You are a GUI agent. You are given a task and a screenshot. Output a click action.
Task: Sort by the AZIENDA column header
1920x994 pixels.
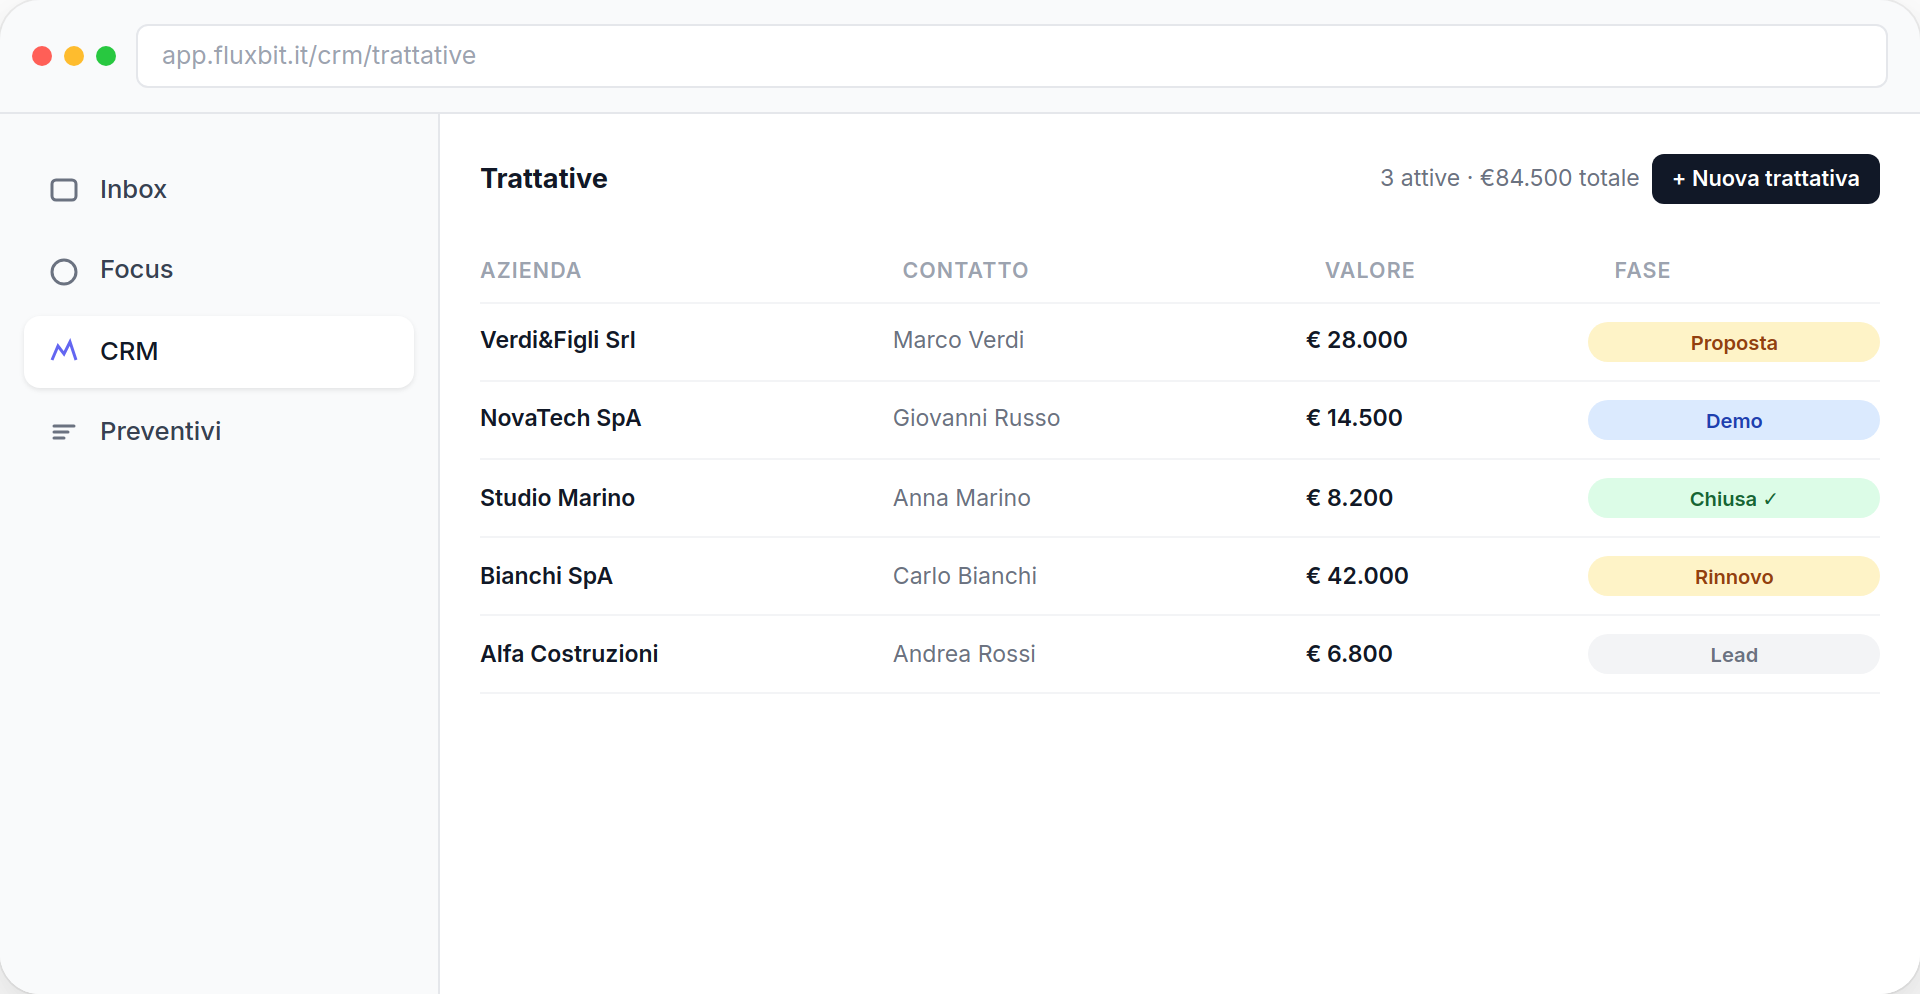[529, 270]
